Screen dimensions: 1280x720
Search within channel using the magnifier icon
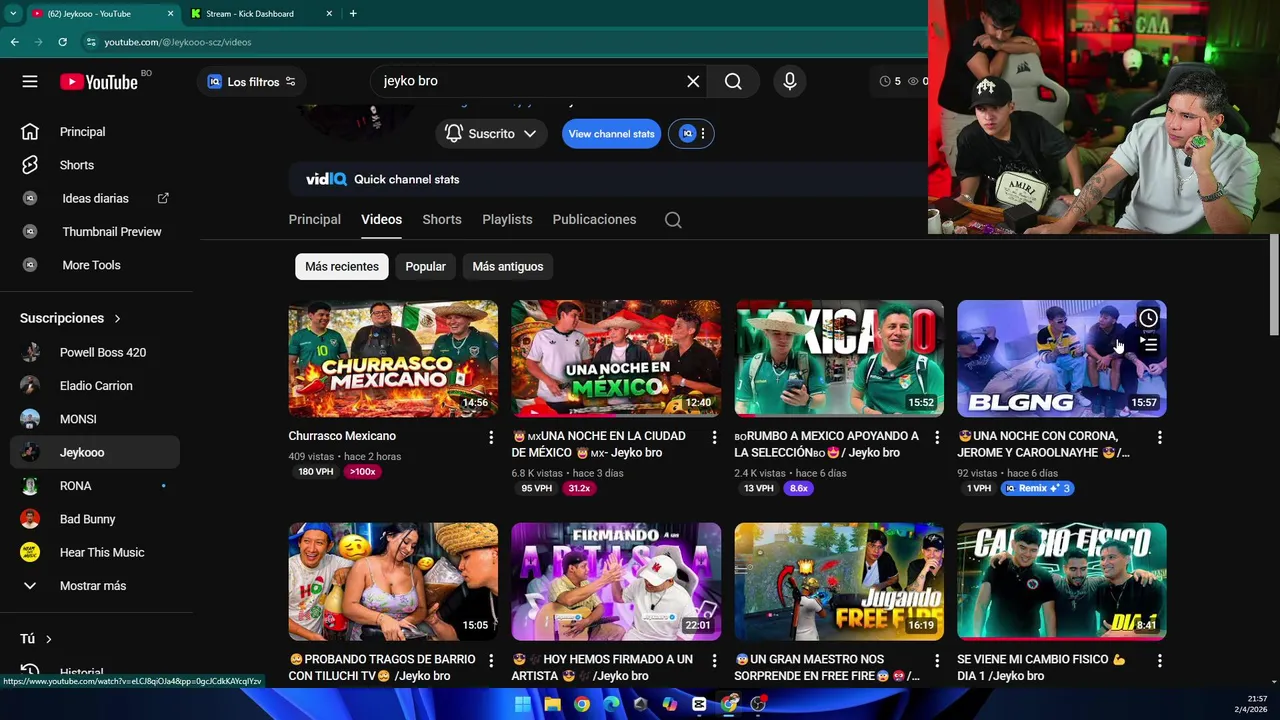click(673, 220)
